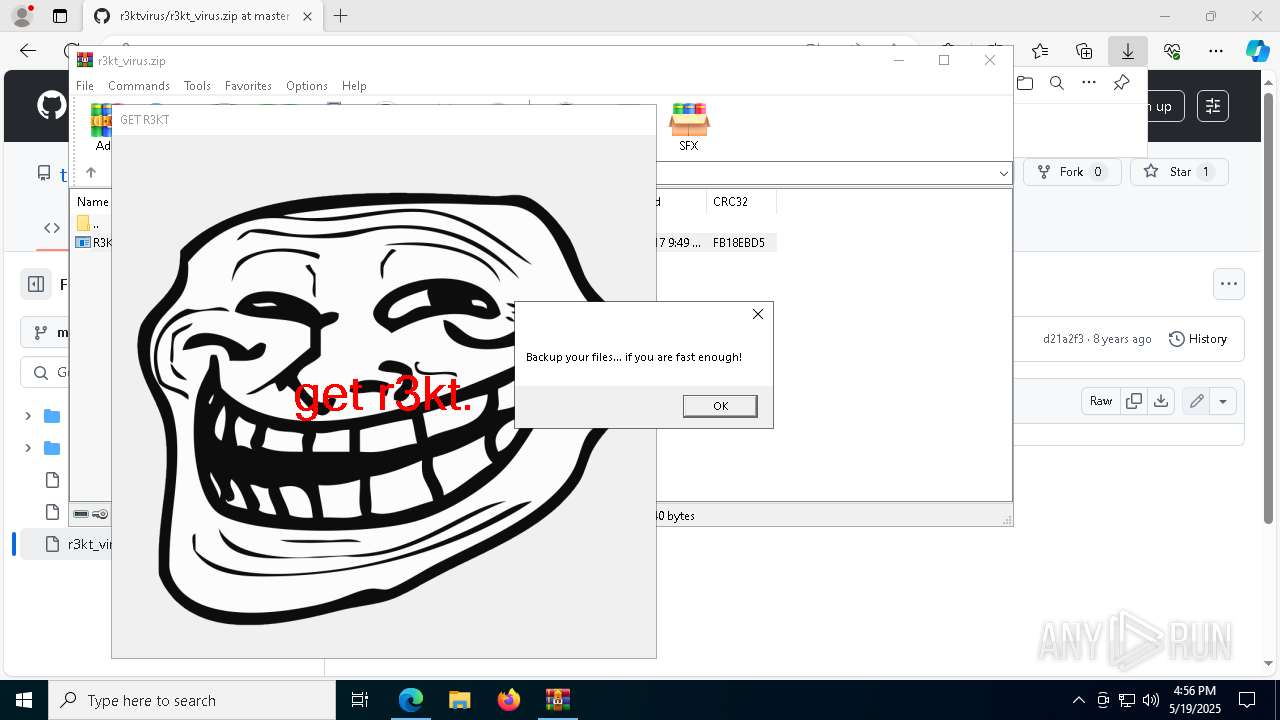
Task: Open the Edge downloads button
Action: [1128, 51]
